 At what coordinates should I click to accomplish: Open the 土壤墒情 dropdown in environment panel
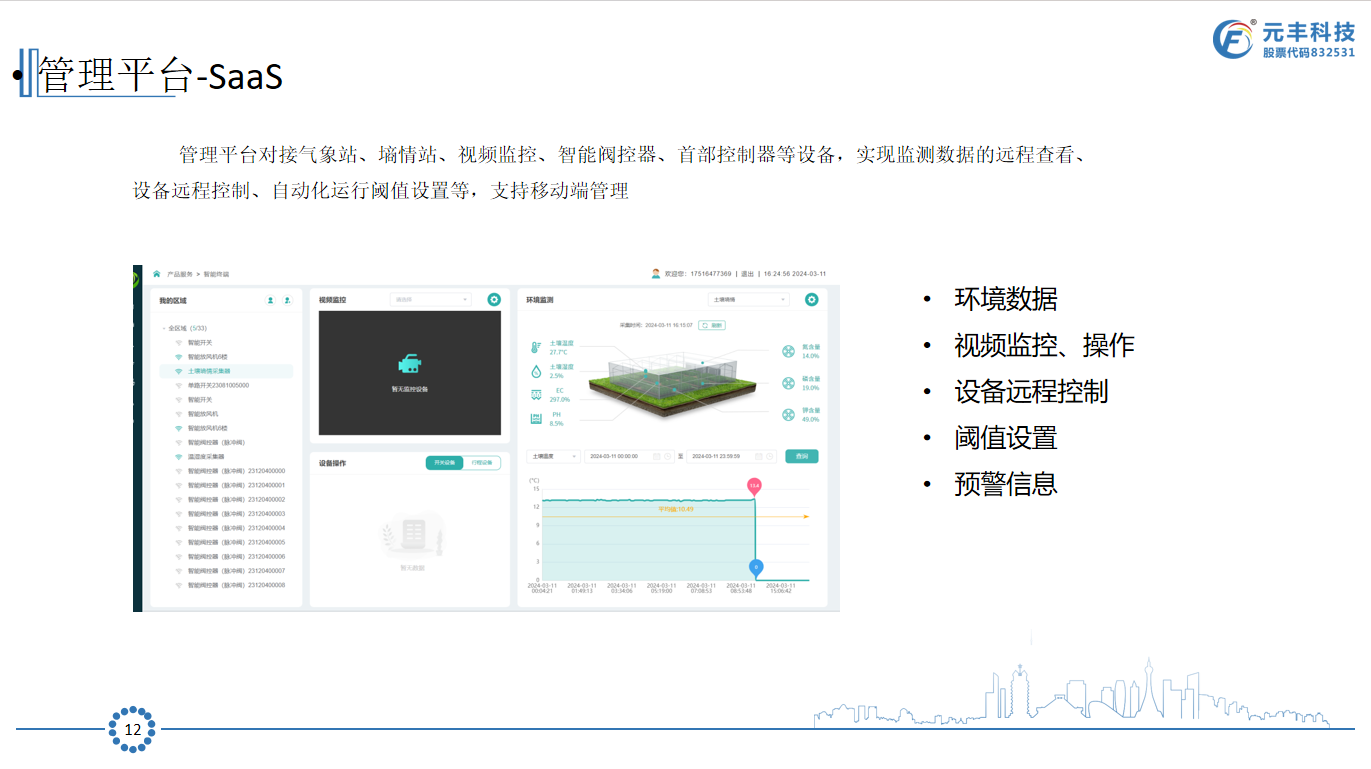tap(748, 299)
